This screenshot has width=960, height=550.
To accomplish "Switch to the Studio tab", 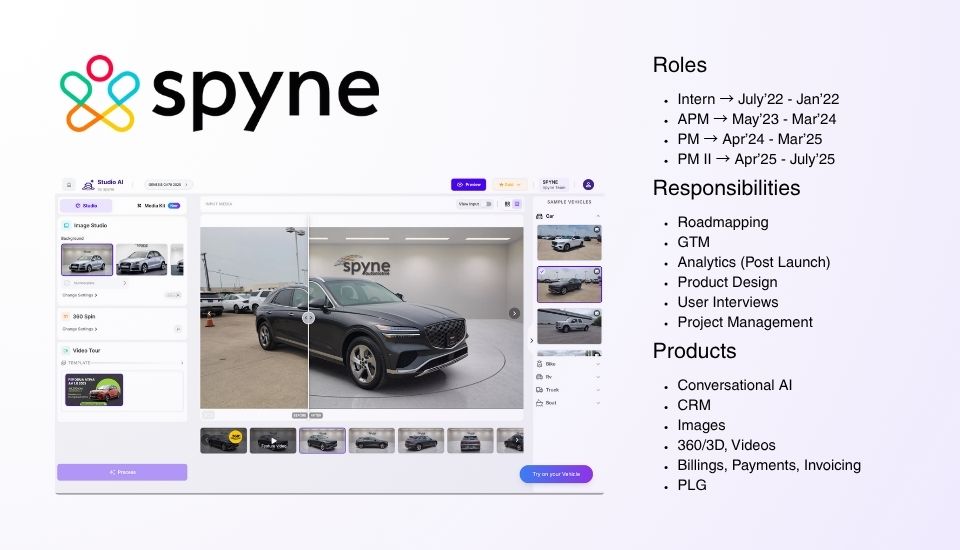I will pos(86,205).
